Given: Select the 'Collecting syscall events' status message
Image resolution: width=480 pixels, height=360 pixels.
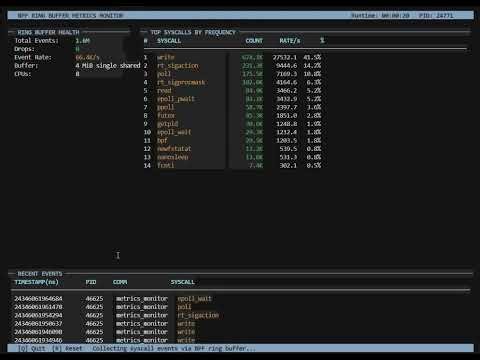Looking at the screenshot, I should point(174,348).
